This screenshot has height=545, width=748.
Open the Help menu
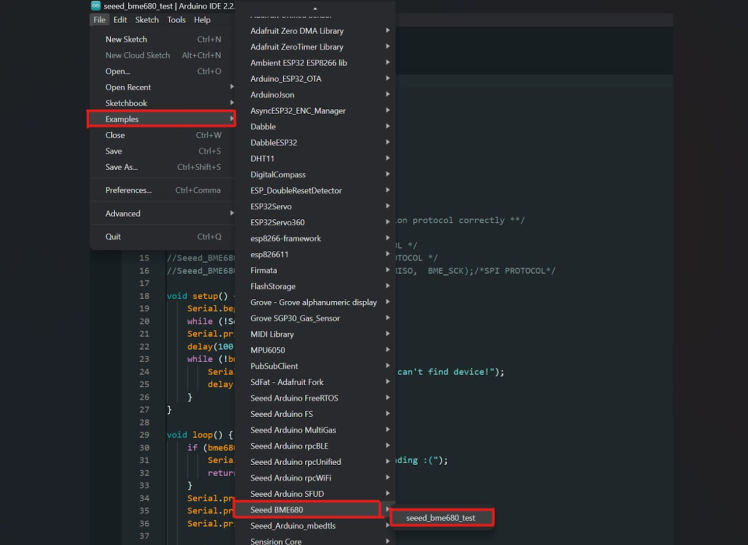202,20
